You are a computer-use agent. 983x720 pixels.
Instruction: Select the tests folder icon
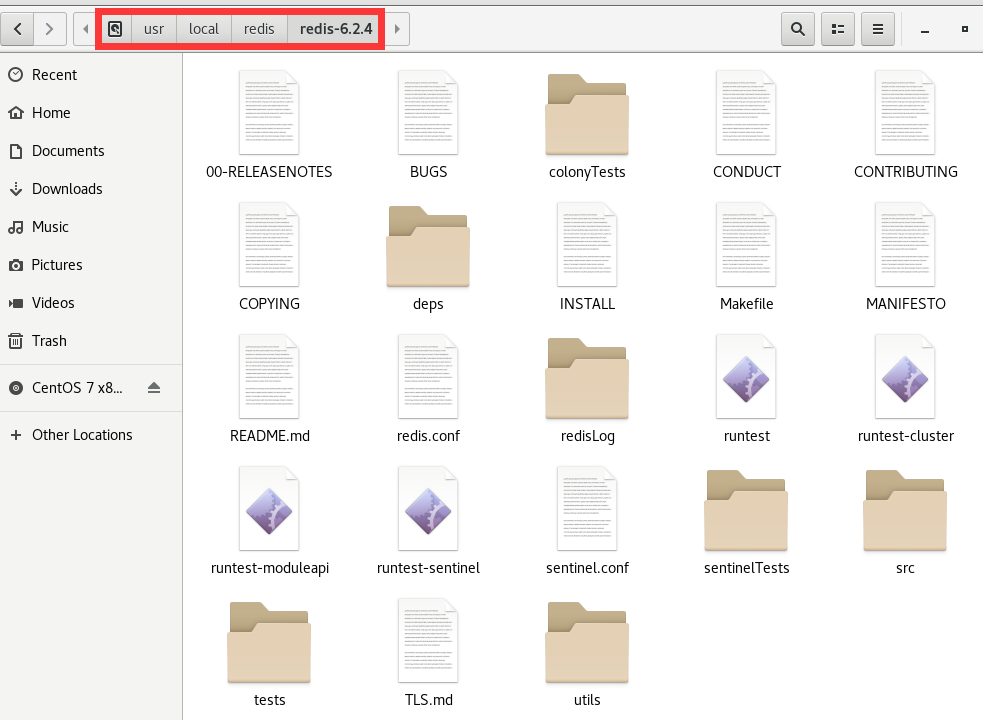[269, 643]
